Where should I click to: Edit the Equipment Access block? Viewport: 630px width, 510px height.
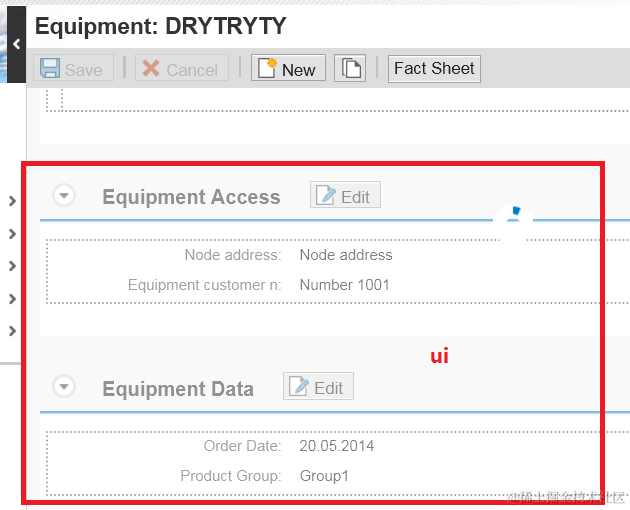click(345, 195)
